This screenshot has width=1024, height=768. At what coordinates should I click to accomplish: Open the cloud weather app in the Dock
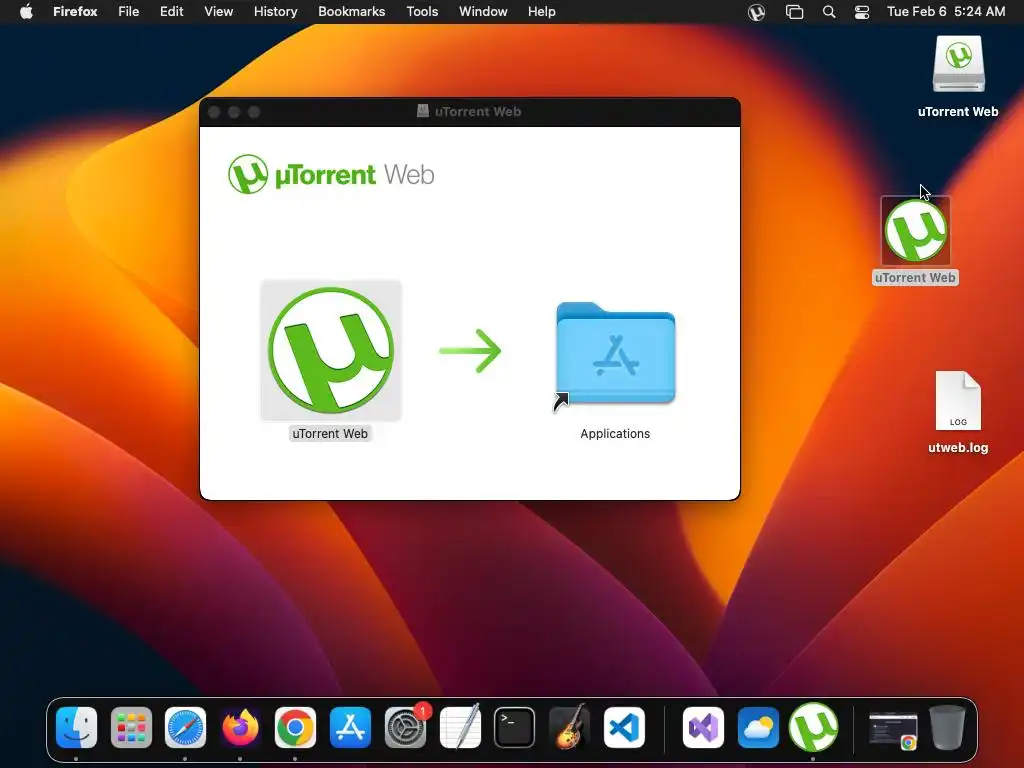pos(758,728)
